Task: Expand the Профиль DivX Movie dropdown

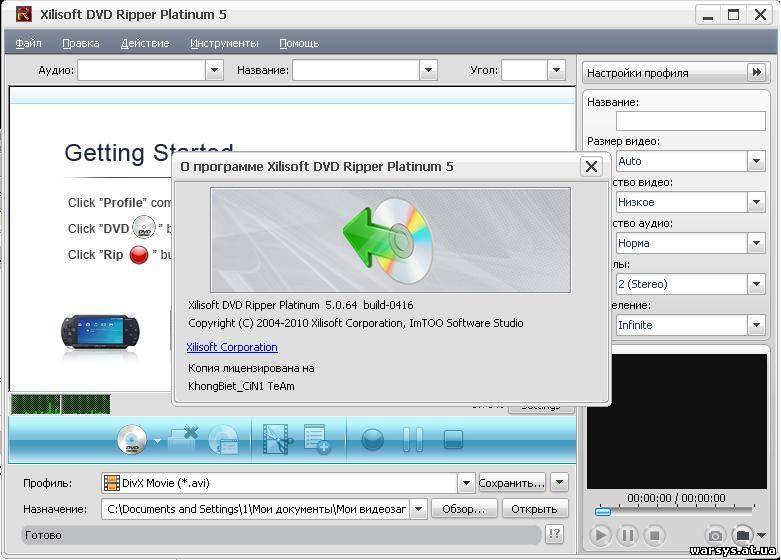Action: pyautogui.click(x=466, y=483)
